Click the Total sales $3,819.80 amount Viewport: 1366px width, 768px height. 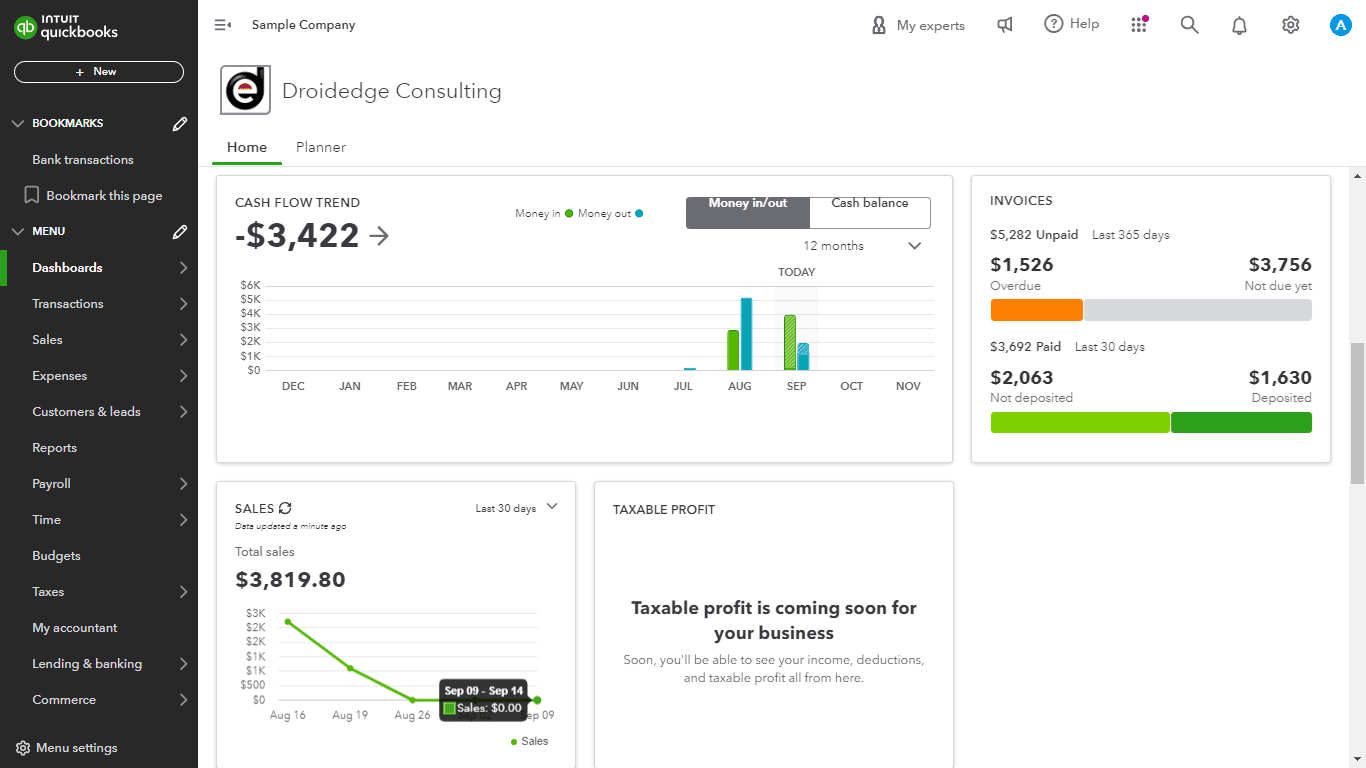point(290,580)
